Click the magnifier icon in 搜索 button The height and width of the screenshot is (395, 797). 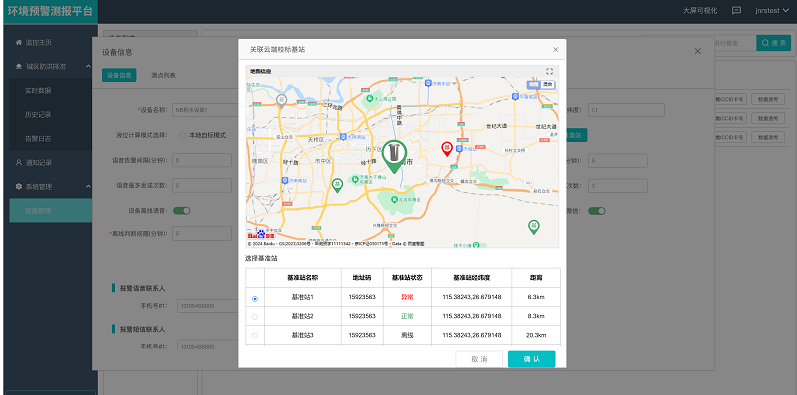[x=765, y=43]
